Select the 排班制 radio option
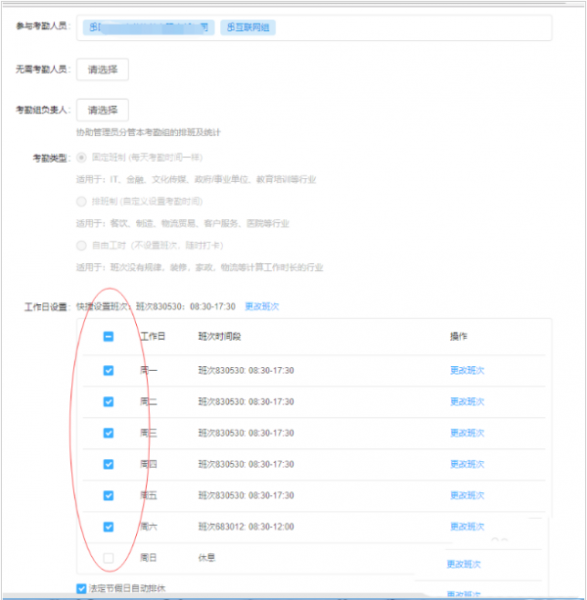The height and width of the screenshot is (600, 587). click(81, 201)
